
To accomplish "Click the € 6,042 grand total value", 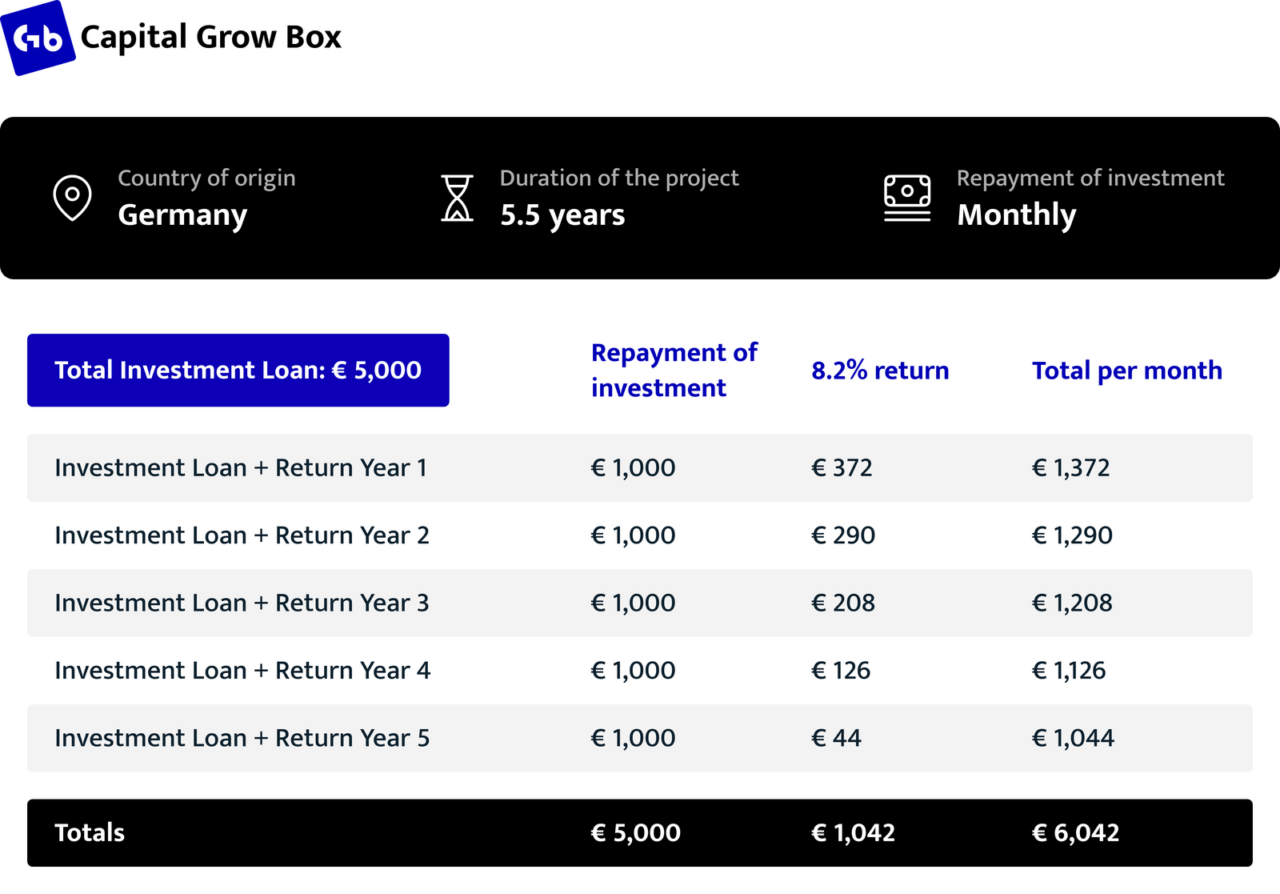I will [x=1076, y=833].
